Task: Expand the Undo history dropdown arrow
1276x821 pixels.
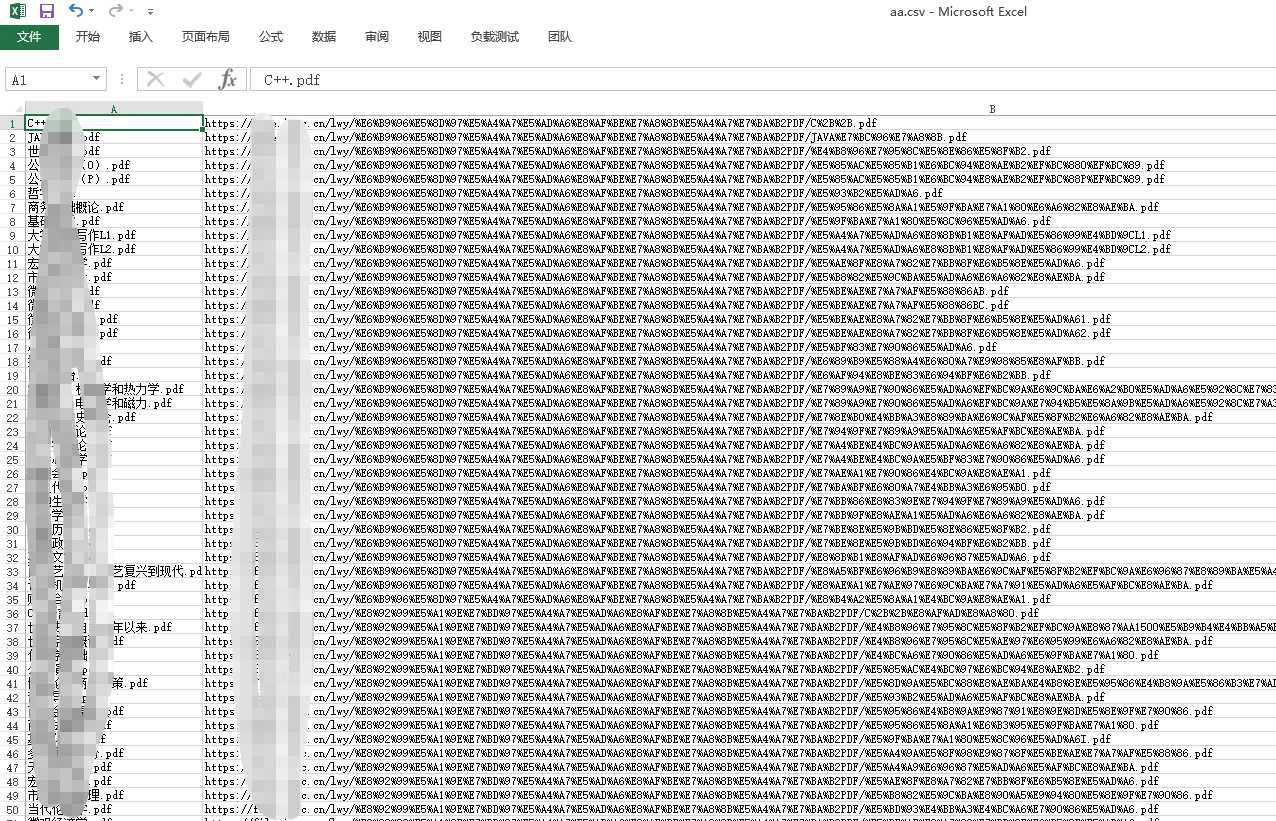Action: click(92, 12)
